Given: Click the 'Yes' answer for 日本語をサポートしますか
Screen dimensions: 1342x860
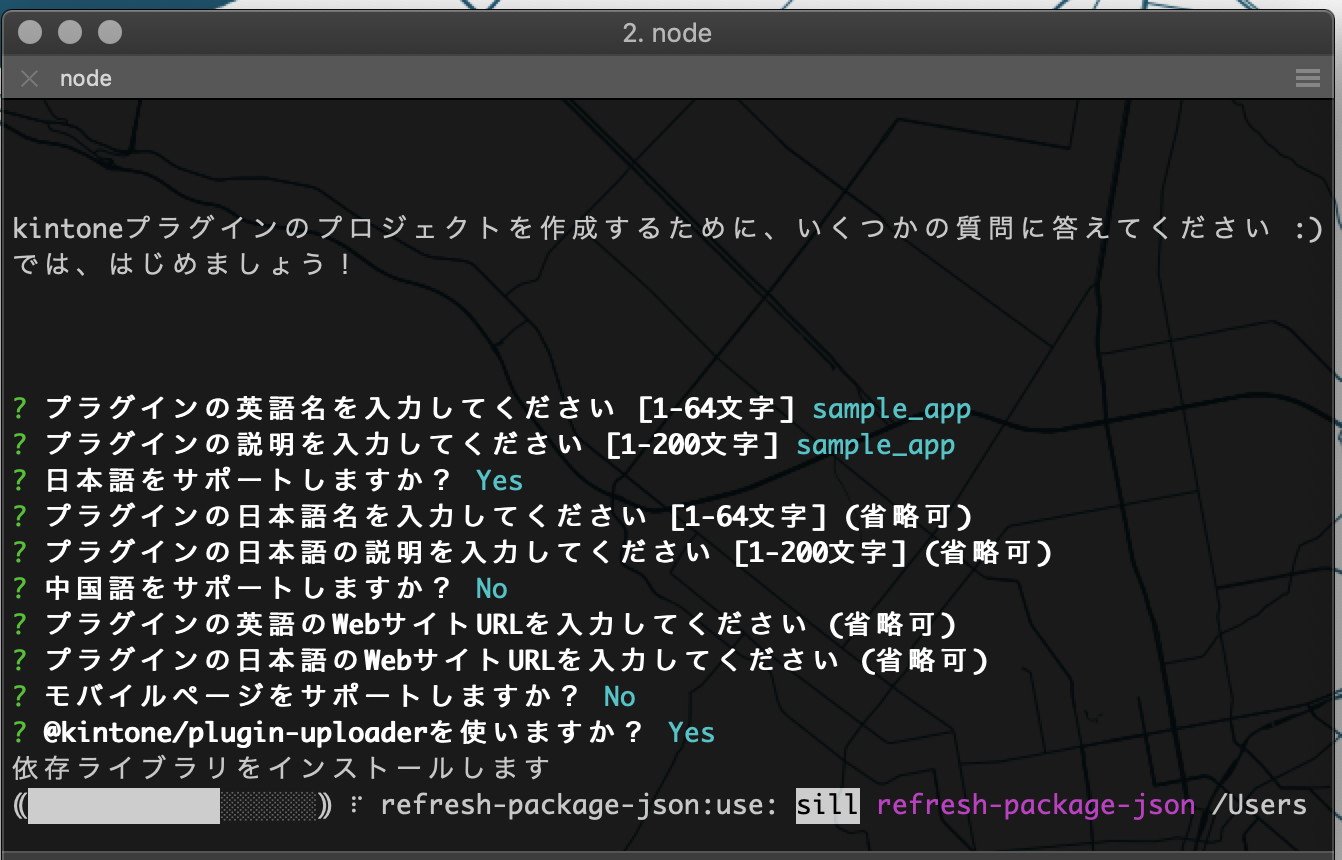Looking at the screenshot, I should coord(500,481).
